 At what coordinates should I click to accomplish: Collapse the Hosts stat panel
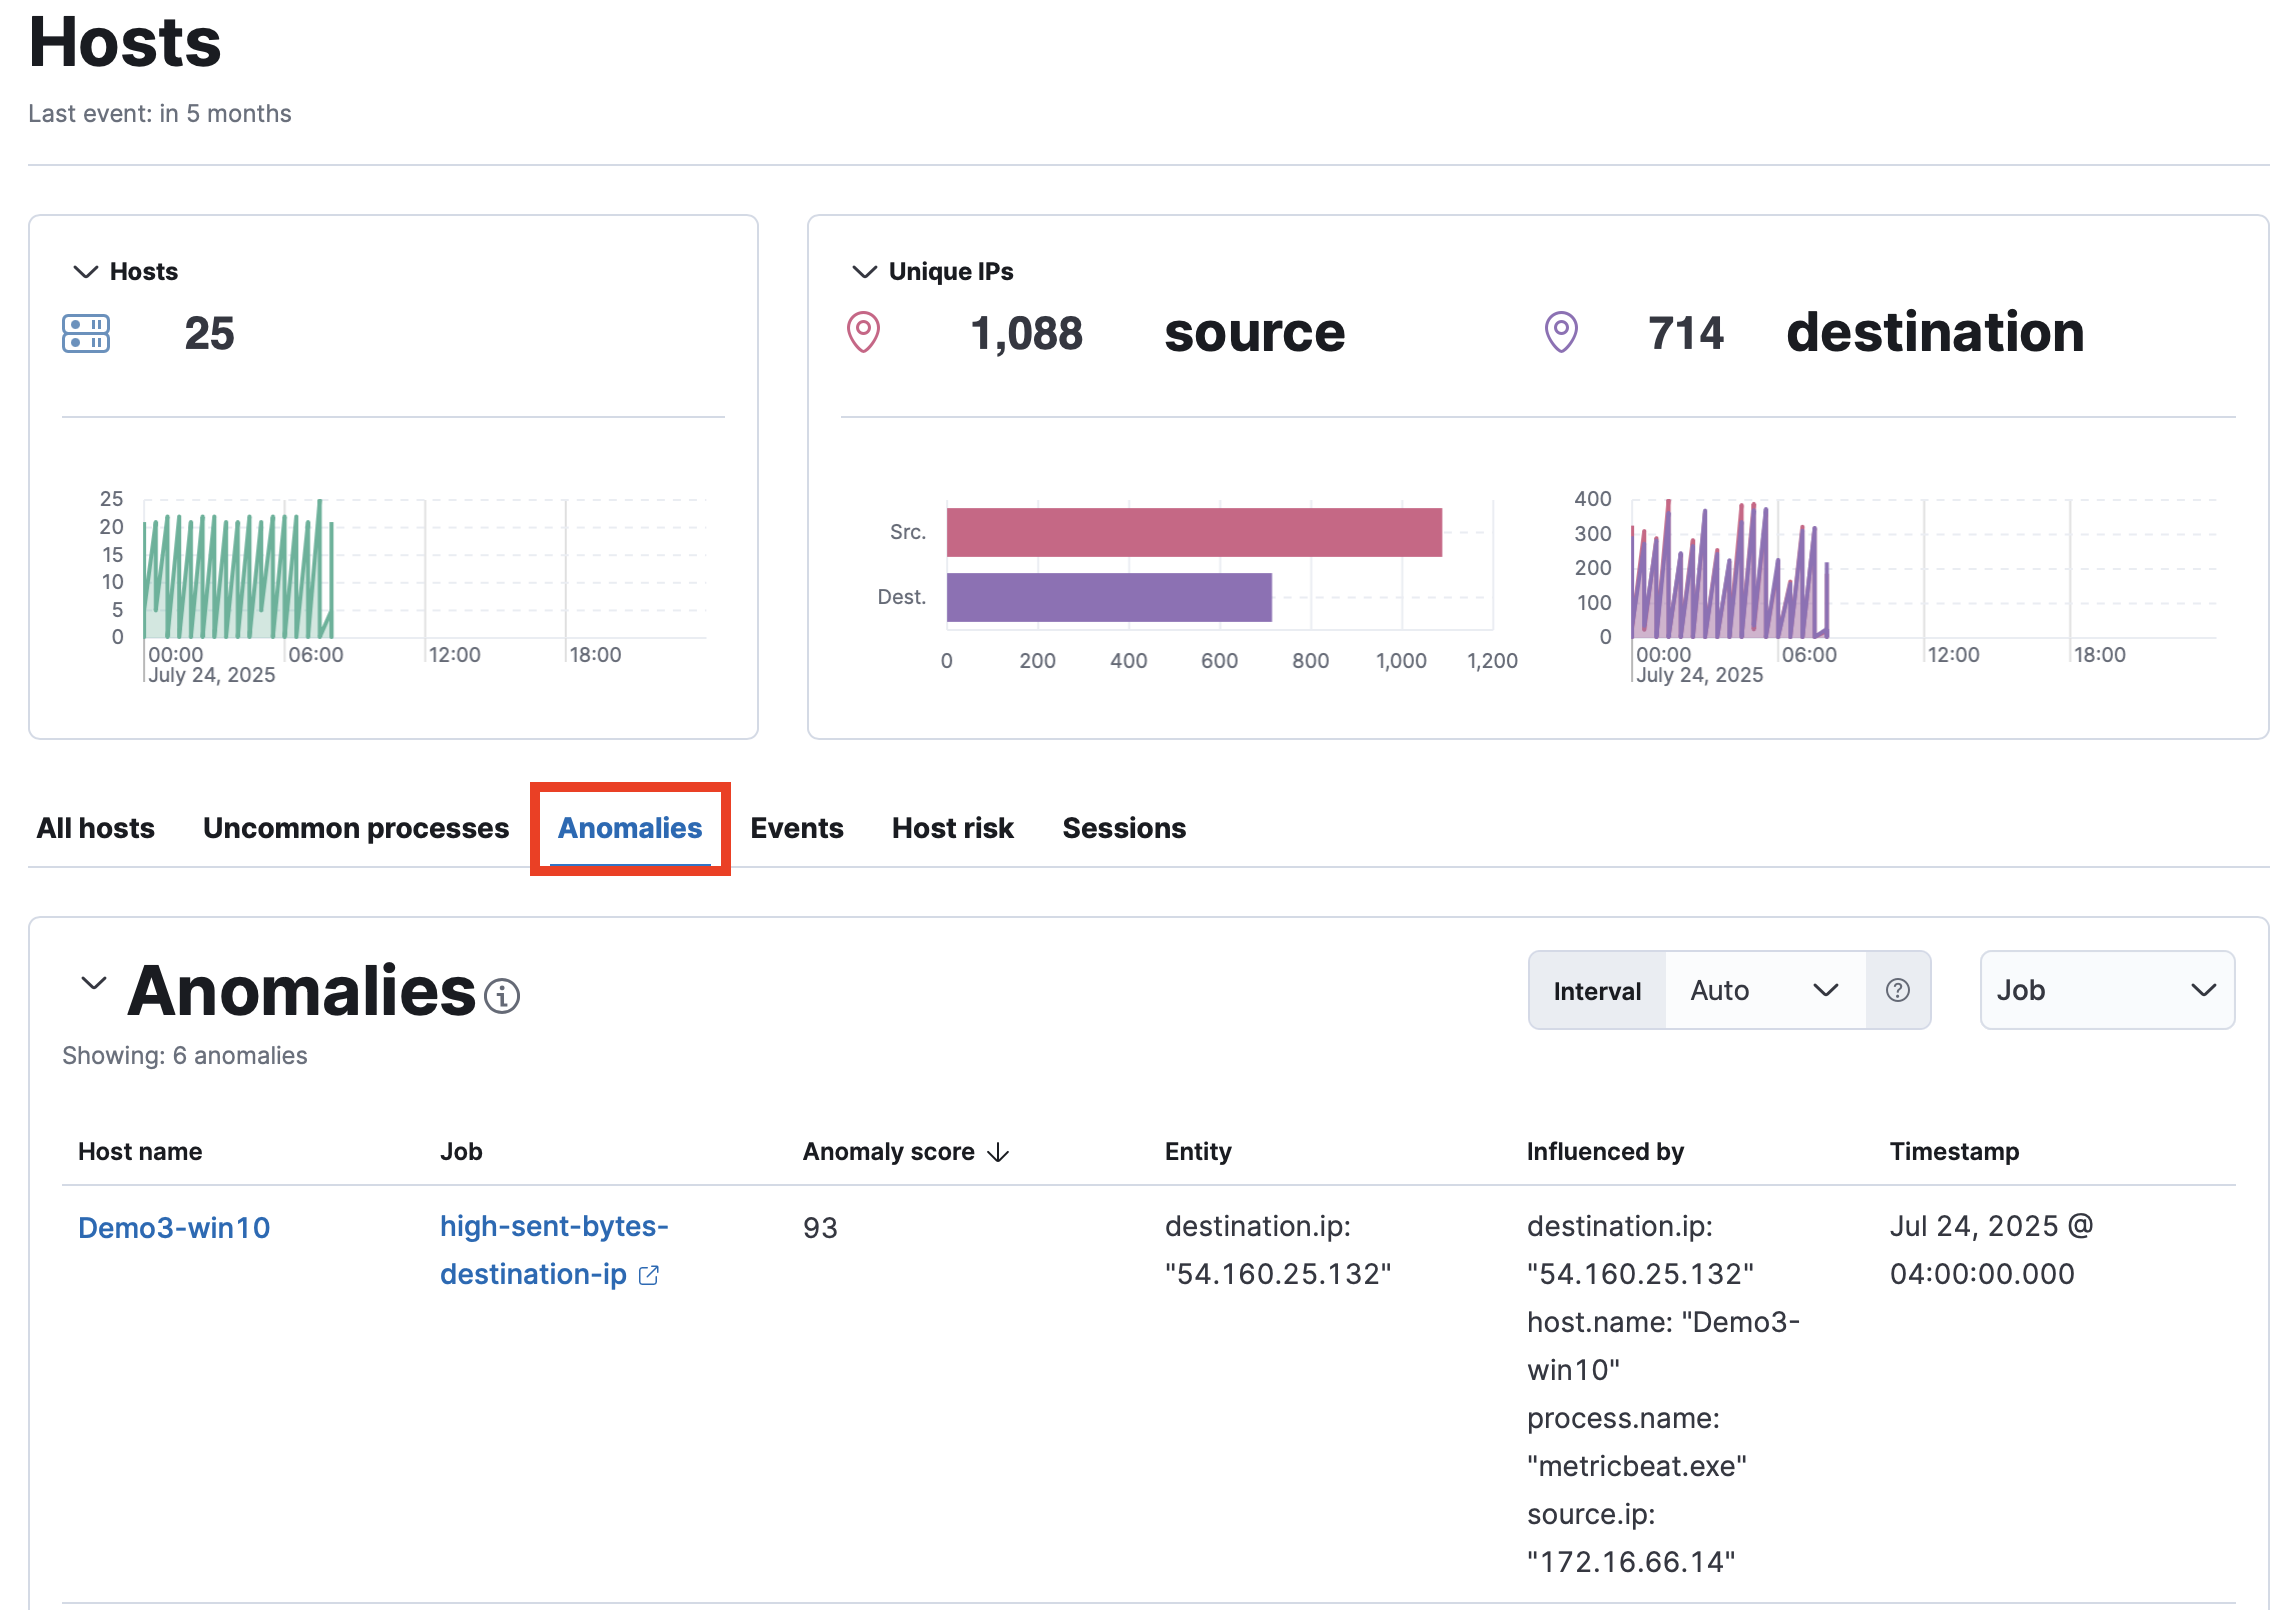coord(86,272)
